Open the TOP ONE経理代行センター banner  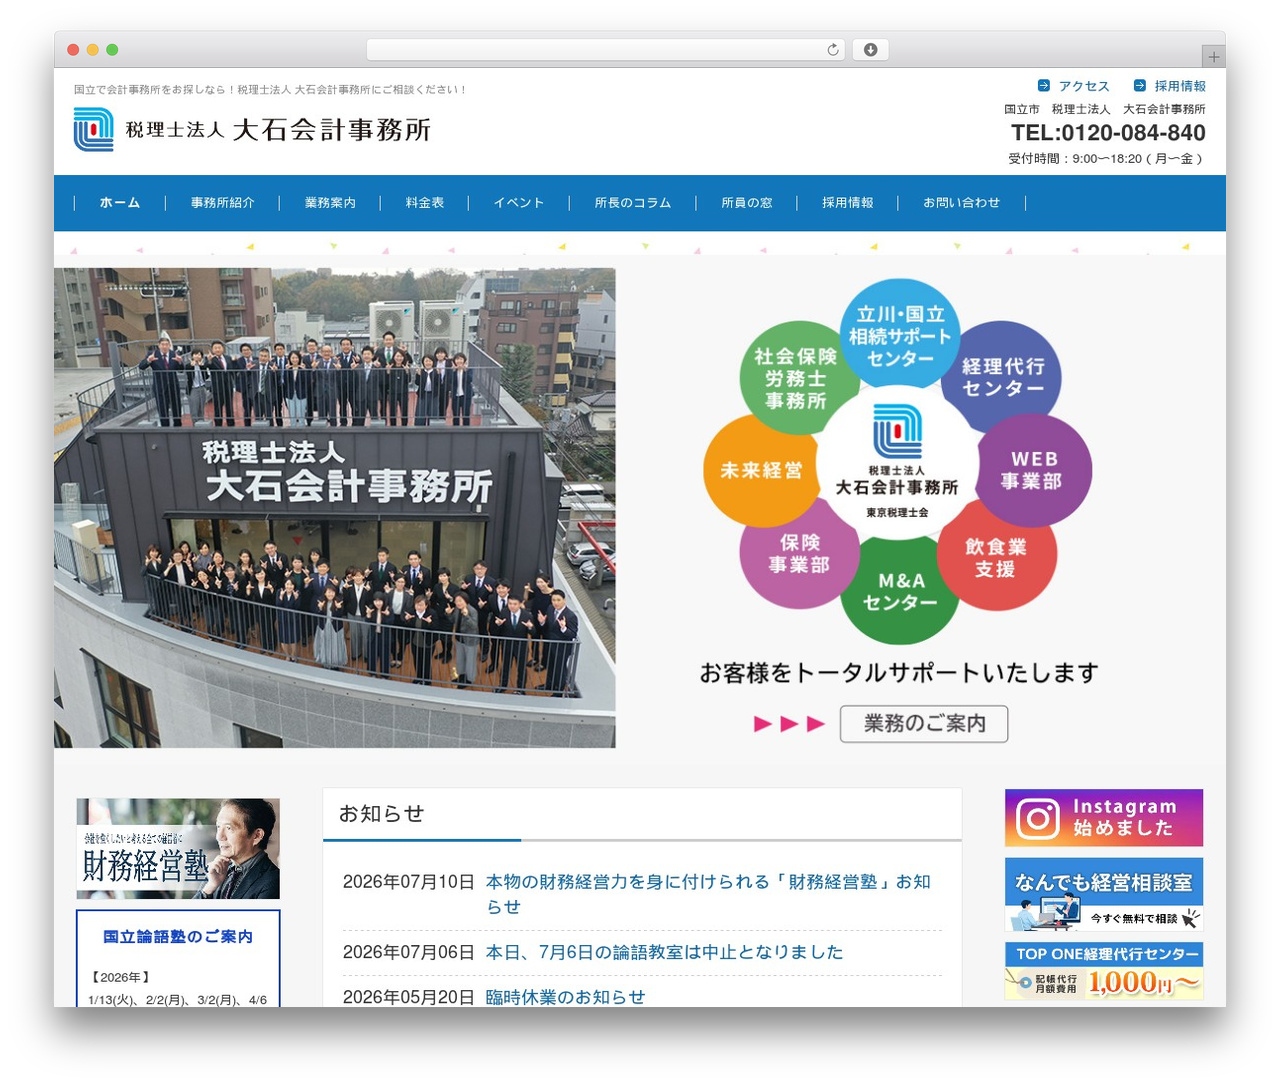click(x=1104, y=971)
